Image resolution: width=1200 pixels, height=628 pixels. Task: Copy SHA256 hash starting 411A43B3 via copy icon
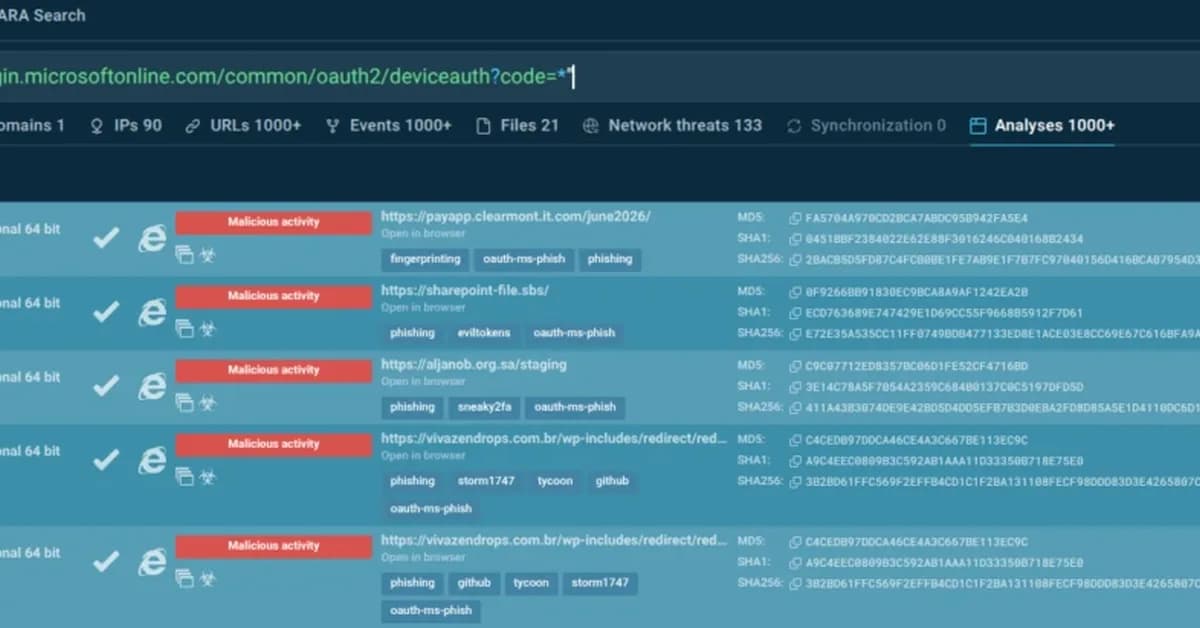[x=795, y=408]
